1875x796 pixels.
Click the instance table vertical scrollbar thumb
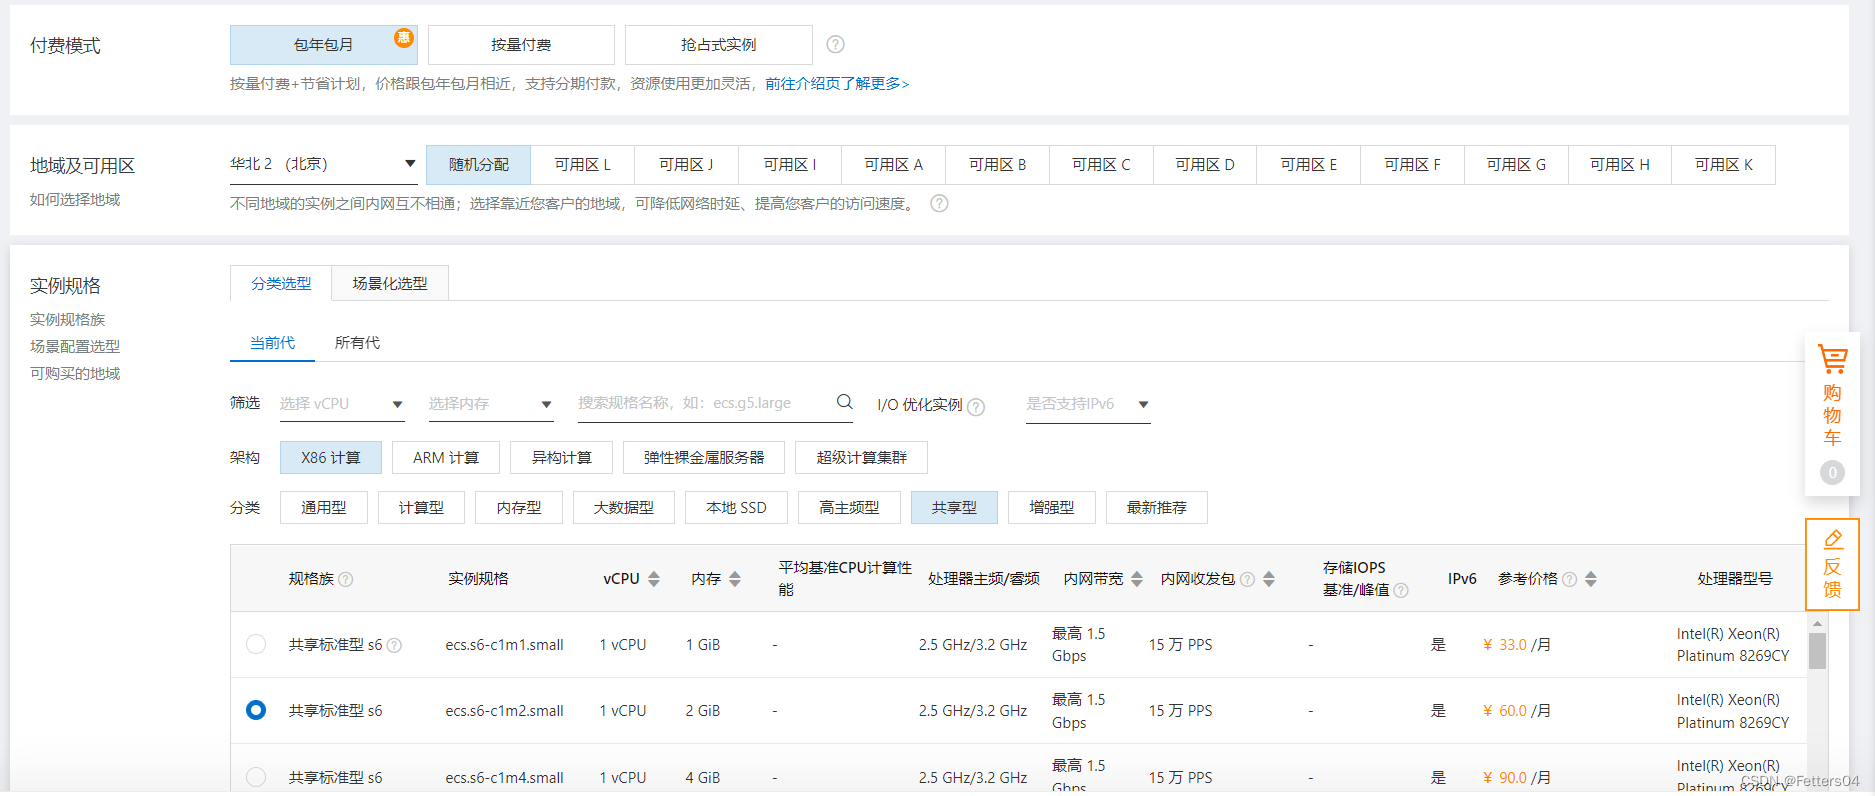(x=1817, y=651)
